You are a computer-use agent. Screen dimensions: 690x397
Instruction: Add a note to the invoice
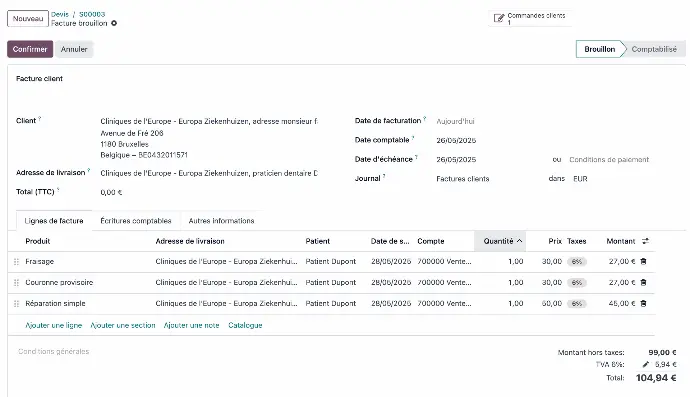click(191, 325)
